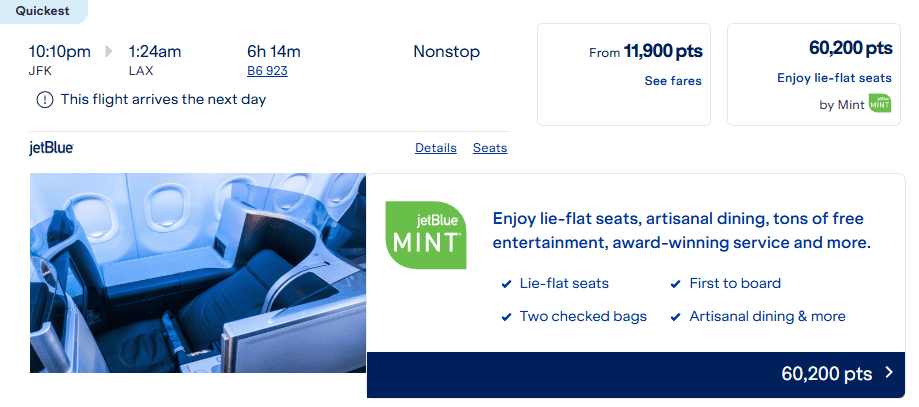Open flight number B6 923 link
The height and width of the screenshot is (407, 919).
point(270,71)
